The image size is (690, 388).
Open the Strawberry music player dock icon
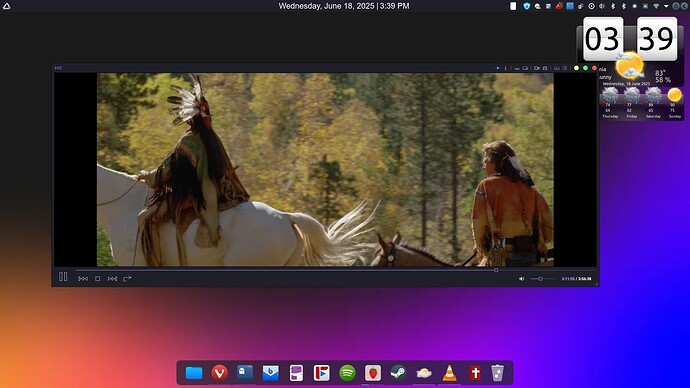373,373
